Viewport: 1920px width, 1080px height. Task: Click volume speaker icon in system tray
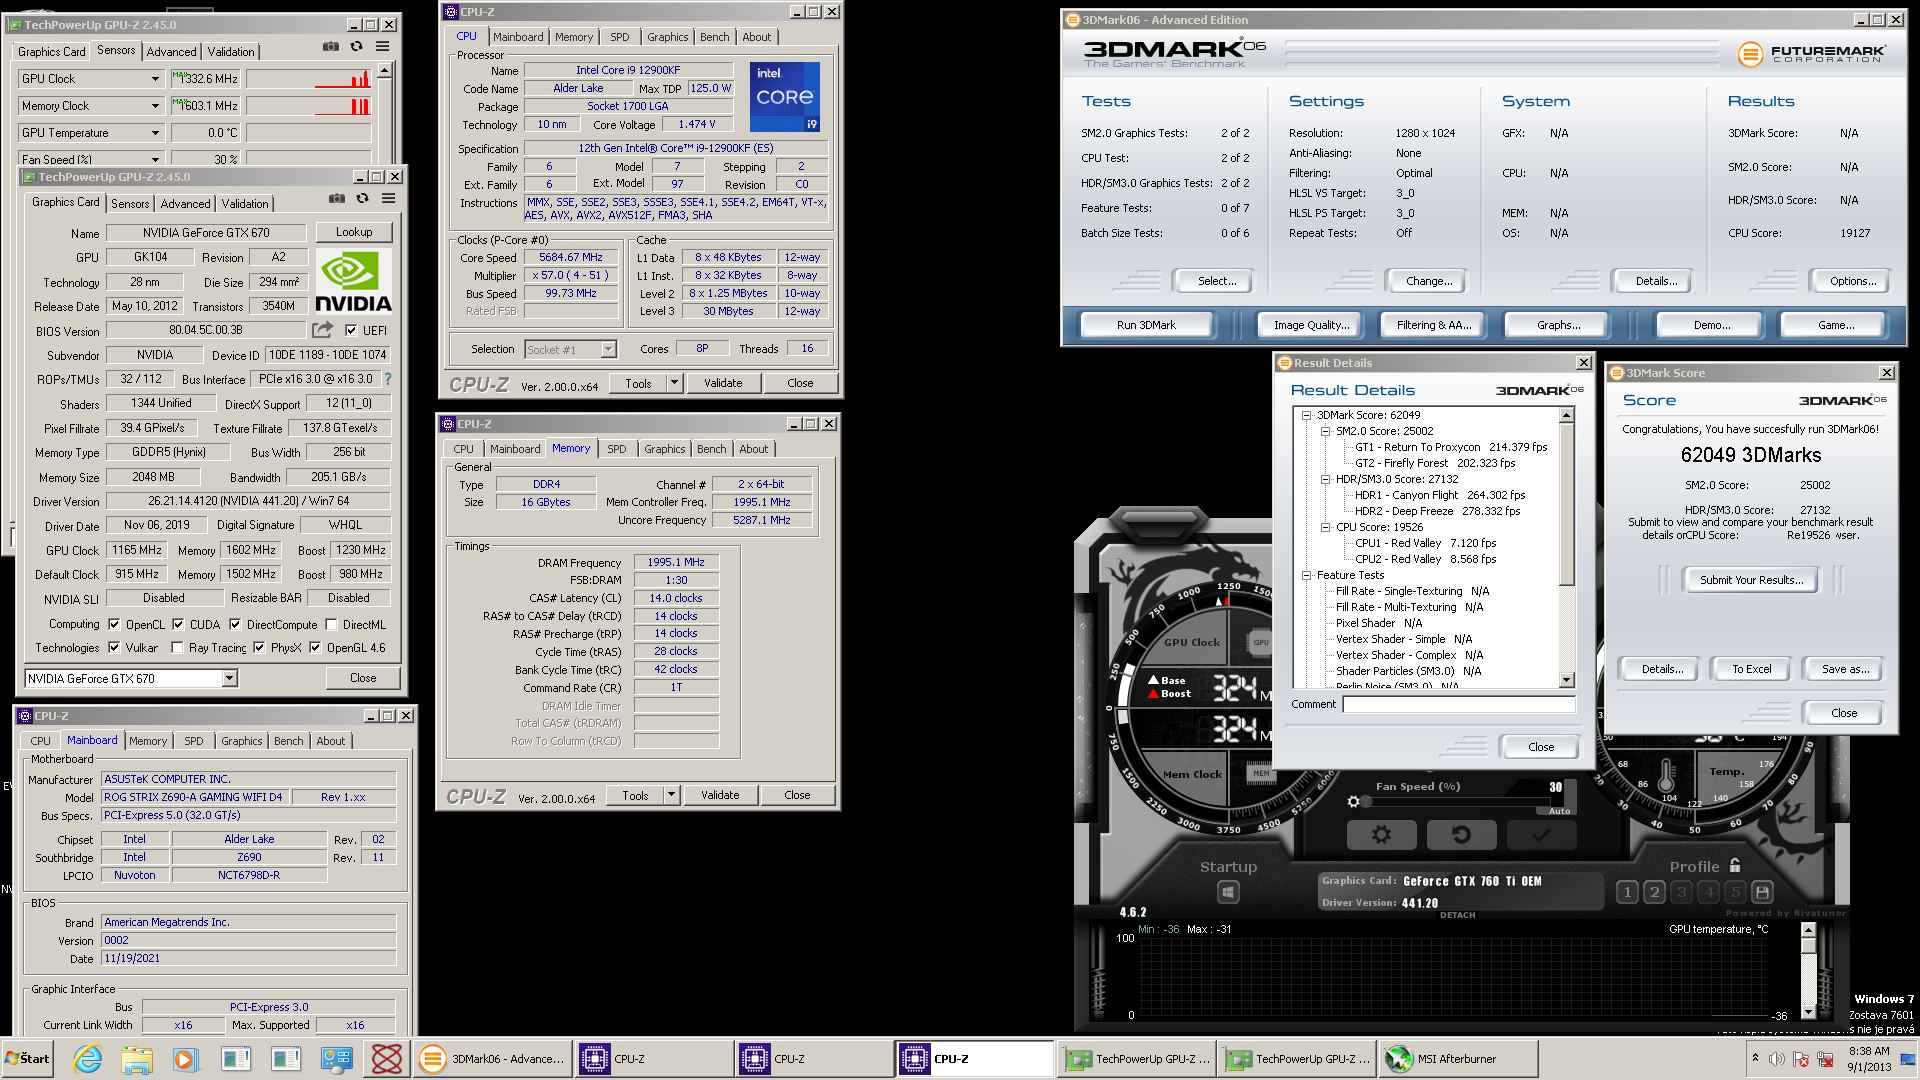(1776, 1059)
